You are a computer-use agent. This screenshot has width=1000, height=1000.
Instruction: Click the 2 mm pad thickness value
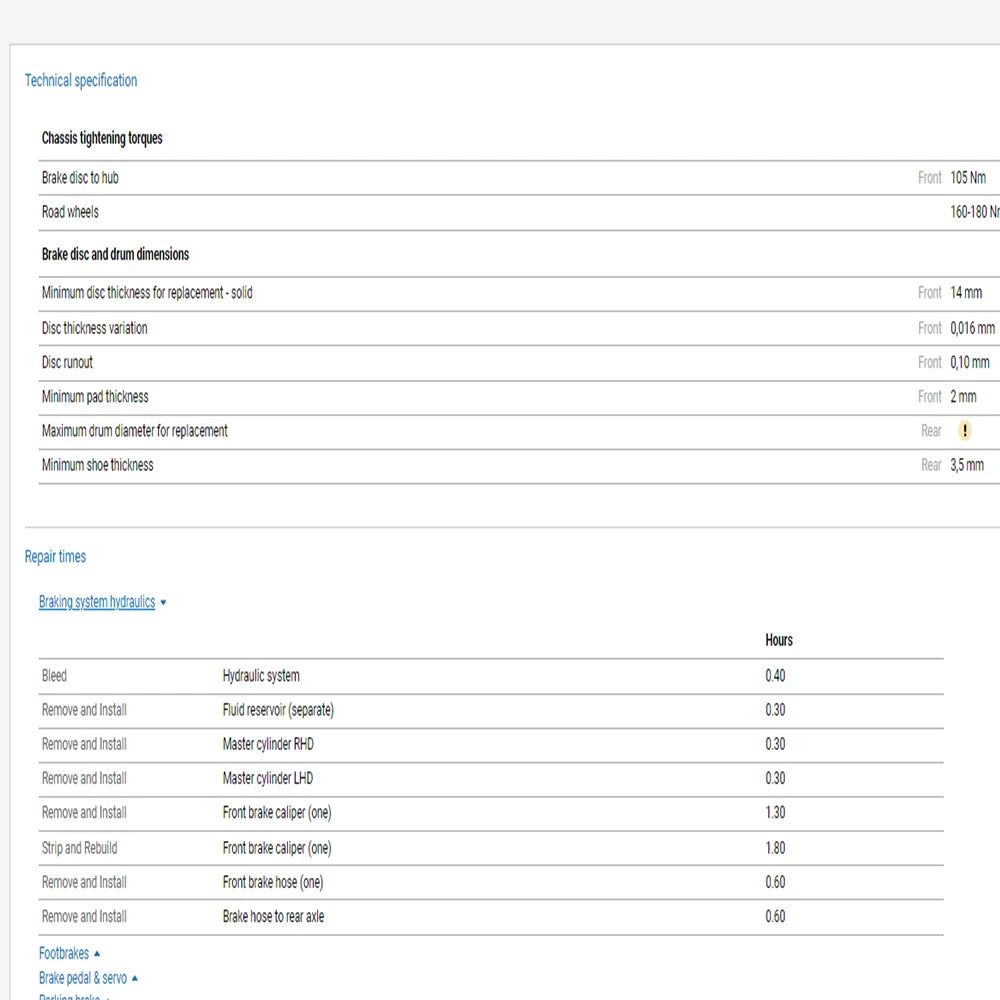(963, 397)
